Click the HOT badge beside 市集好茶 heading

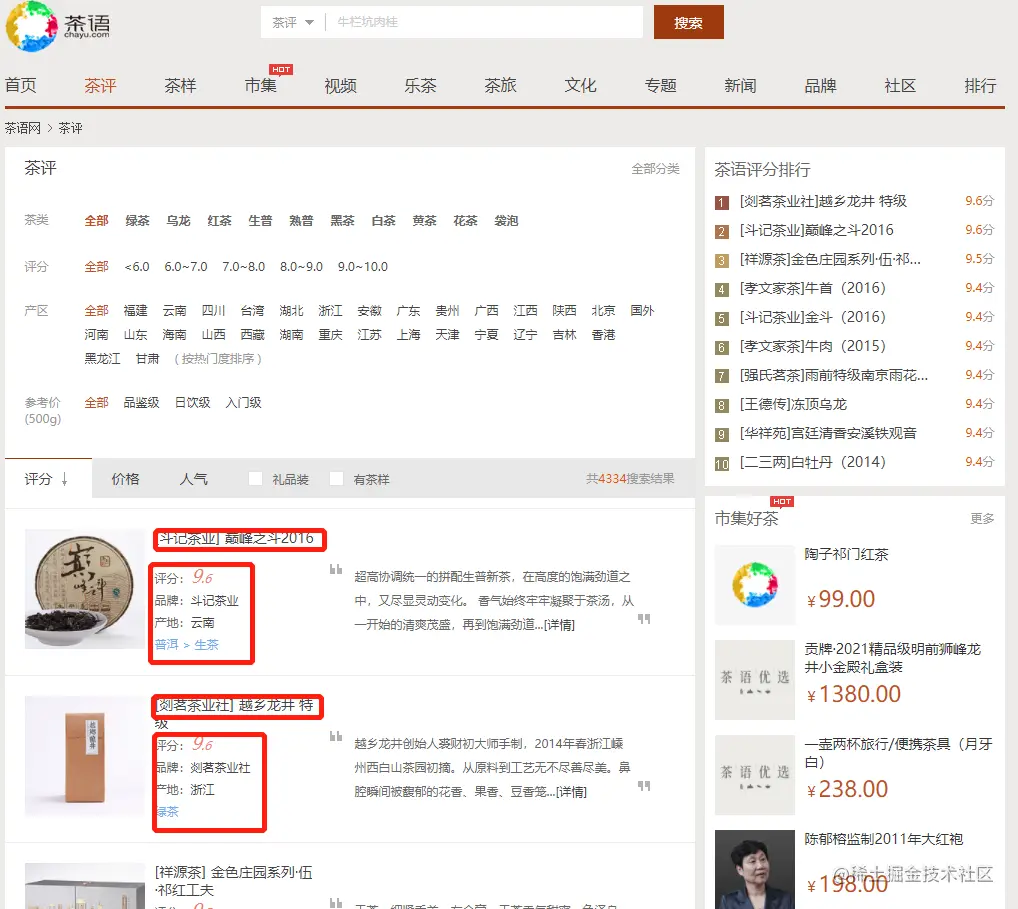click(x=783, y=502)
